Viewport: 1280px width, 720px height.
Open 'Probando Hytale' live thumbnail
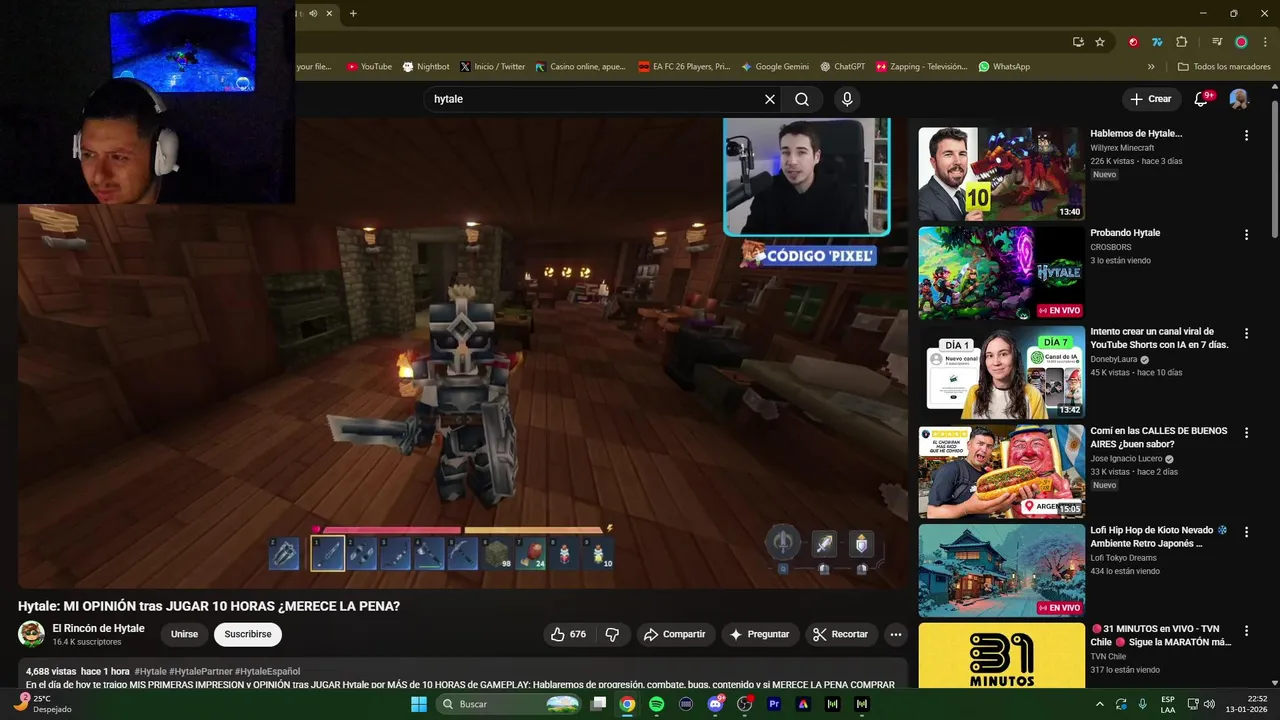coord(1001,273)
